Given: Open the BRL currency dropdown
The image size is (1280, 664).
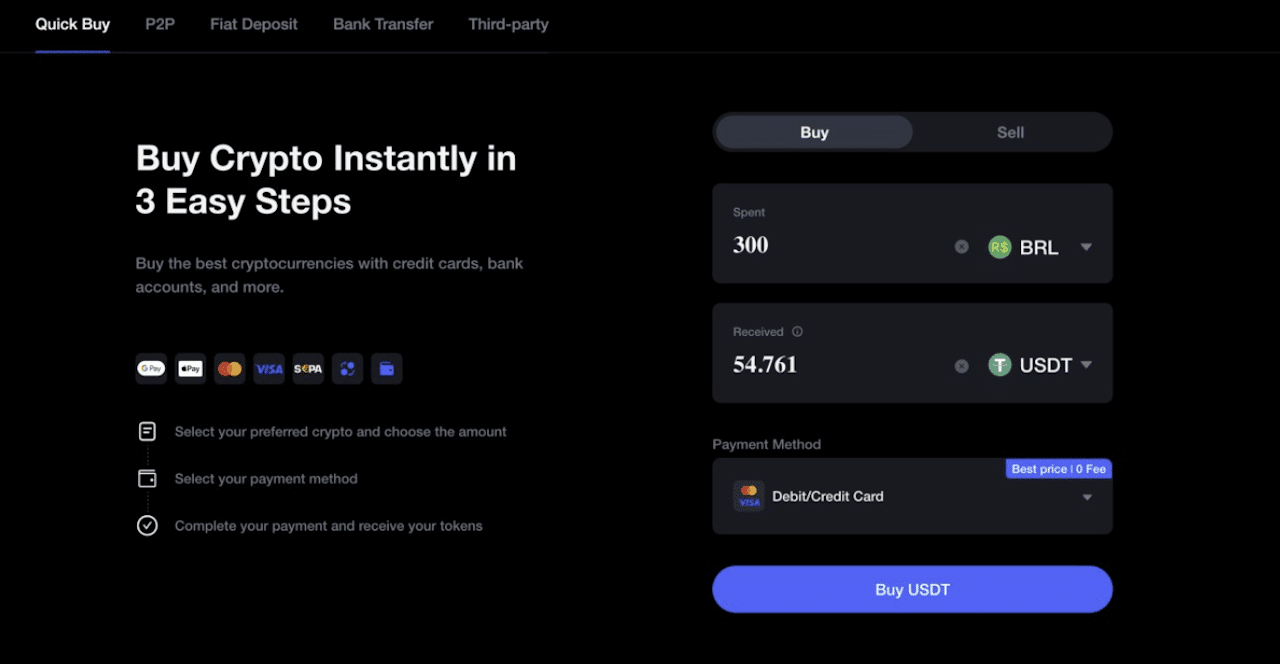Looking at the screenshot, I should [1086, 247].
